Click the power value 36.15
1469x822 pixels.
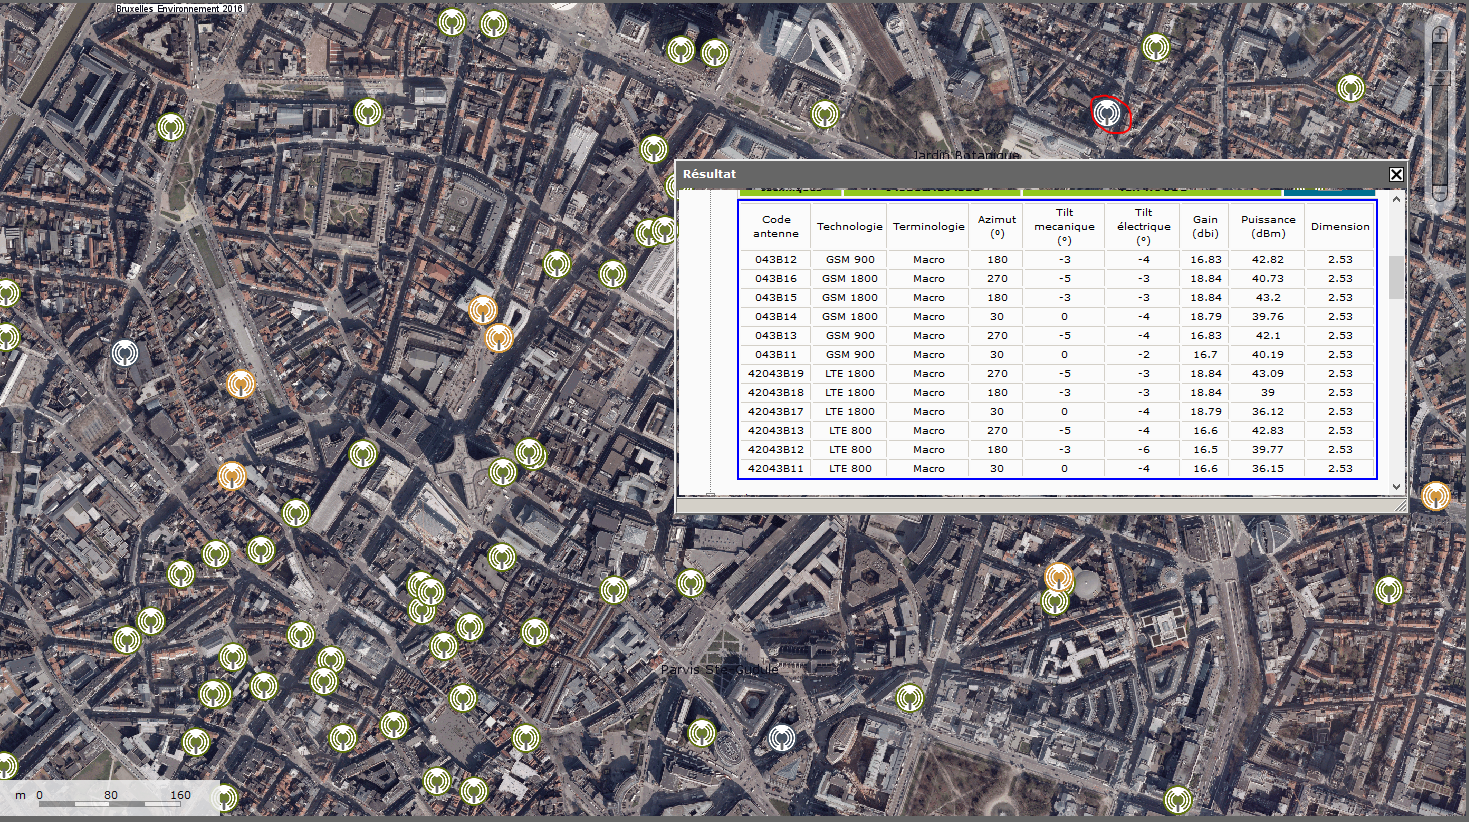point(1268,469)
